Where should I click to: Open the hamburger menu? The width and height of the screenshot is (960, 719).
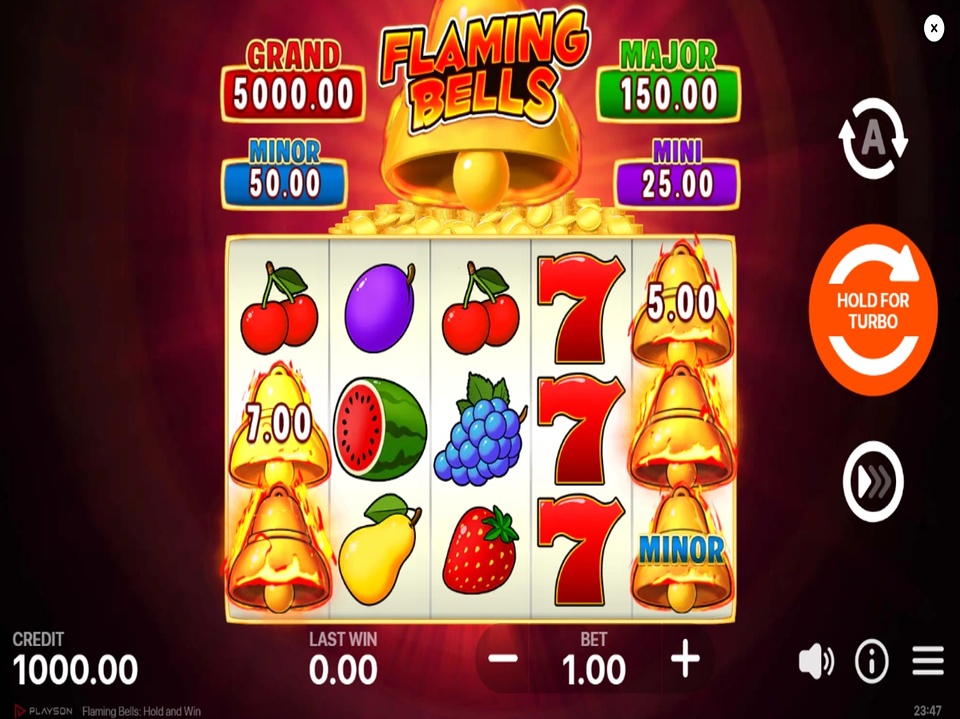(928, 661)
